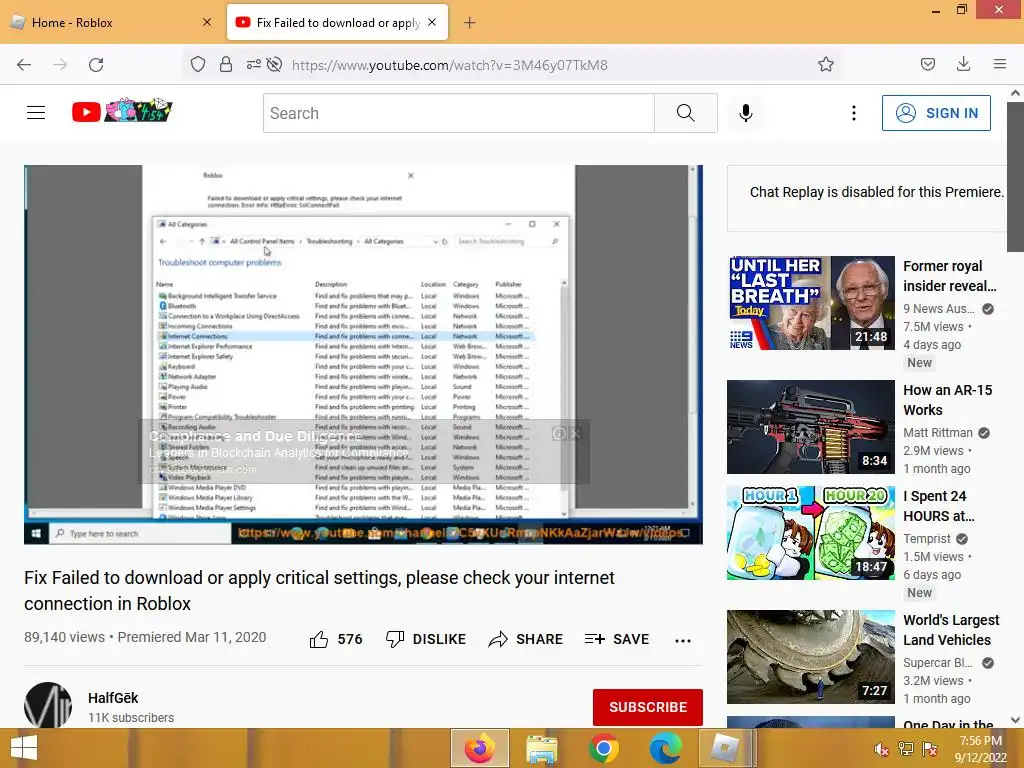This screenshot has height=768, width=1024.
Task: Select the Fix Failed to download tab
Action: point(338,23)
